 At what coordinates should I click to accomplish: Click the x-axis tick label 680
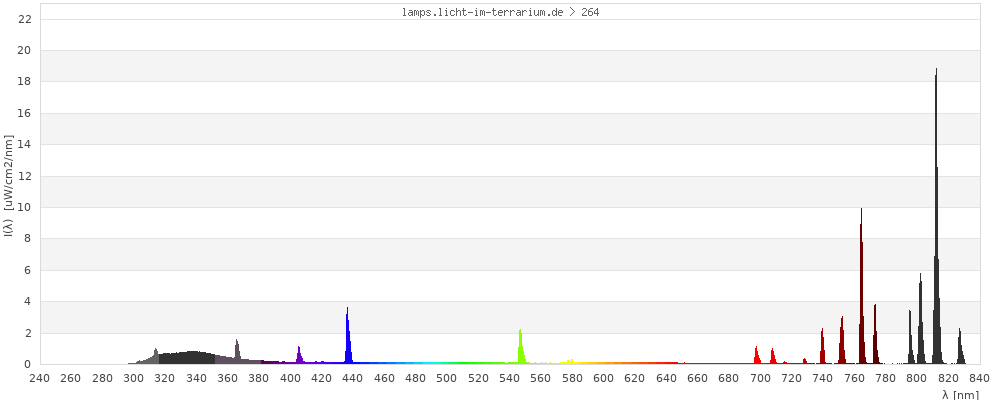(x=728, y=378)
